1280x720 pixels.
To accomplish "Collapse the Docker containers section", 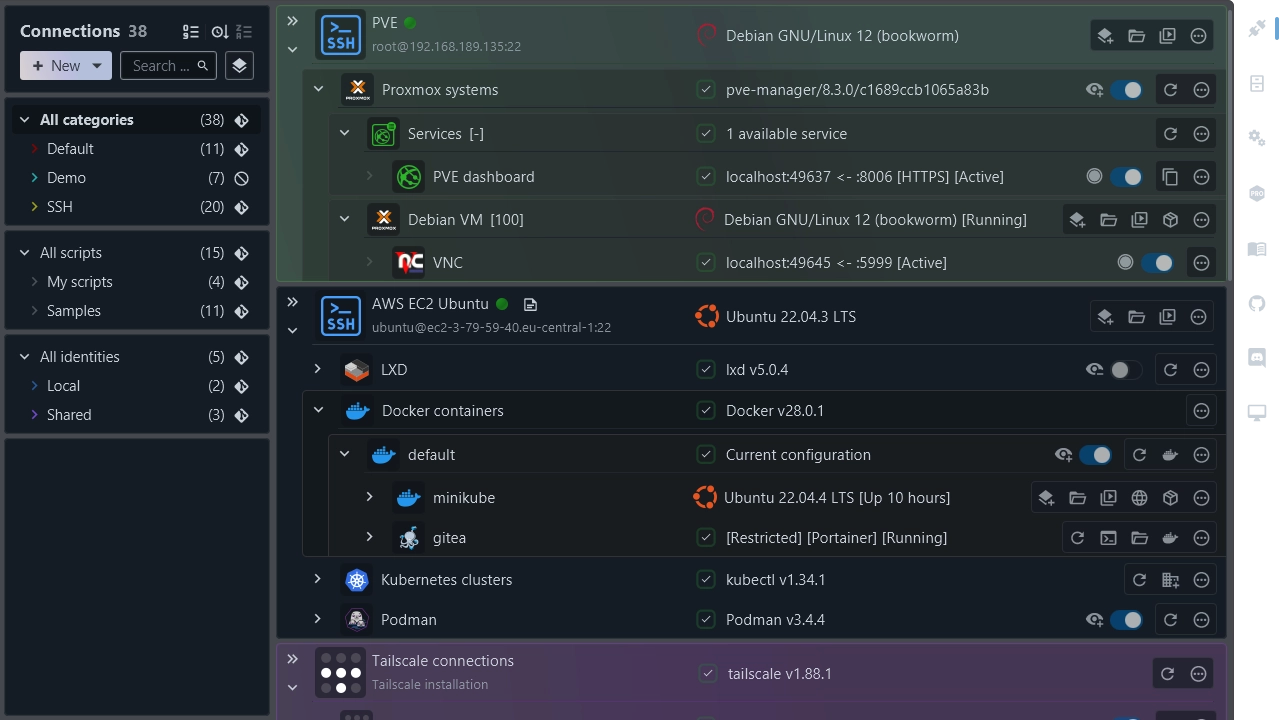I will pos(318,410).
